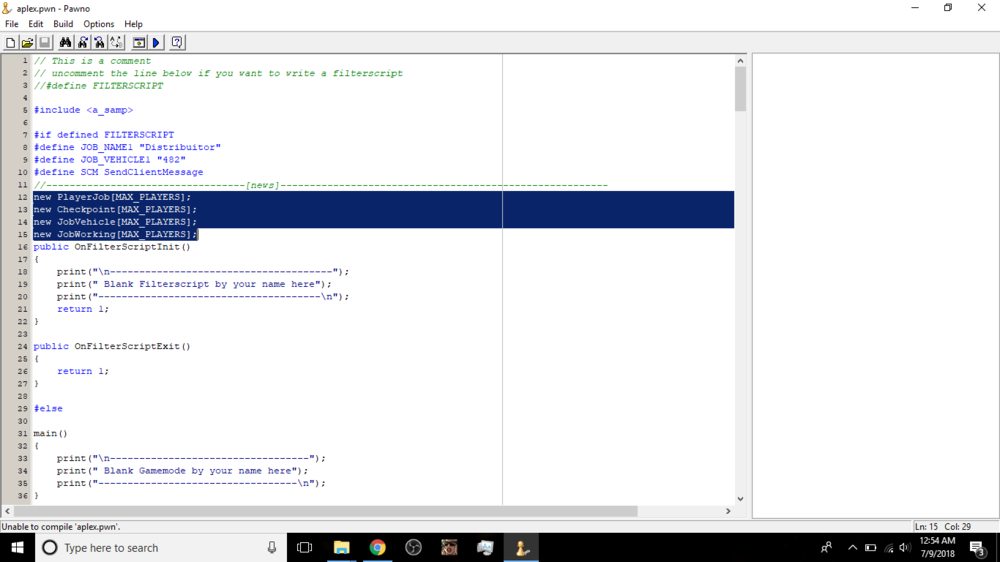Click 'Unable to compile' status message

[61, 527]
